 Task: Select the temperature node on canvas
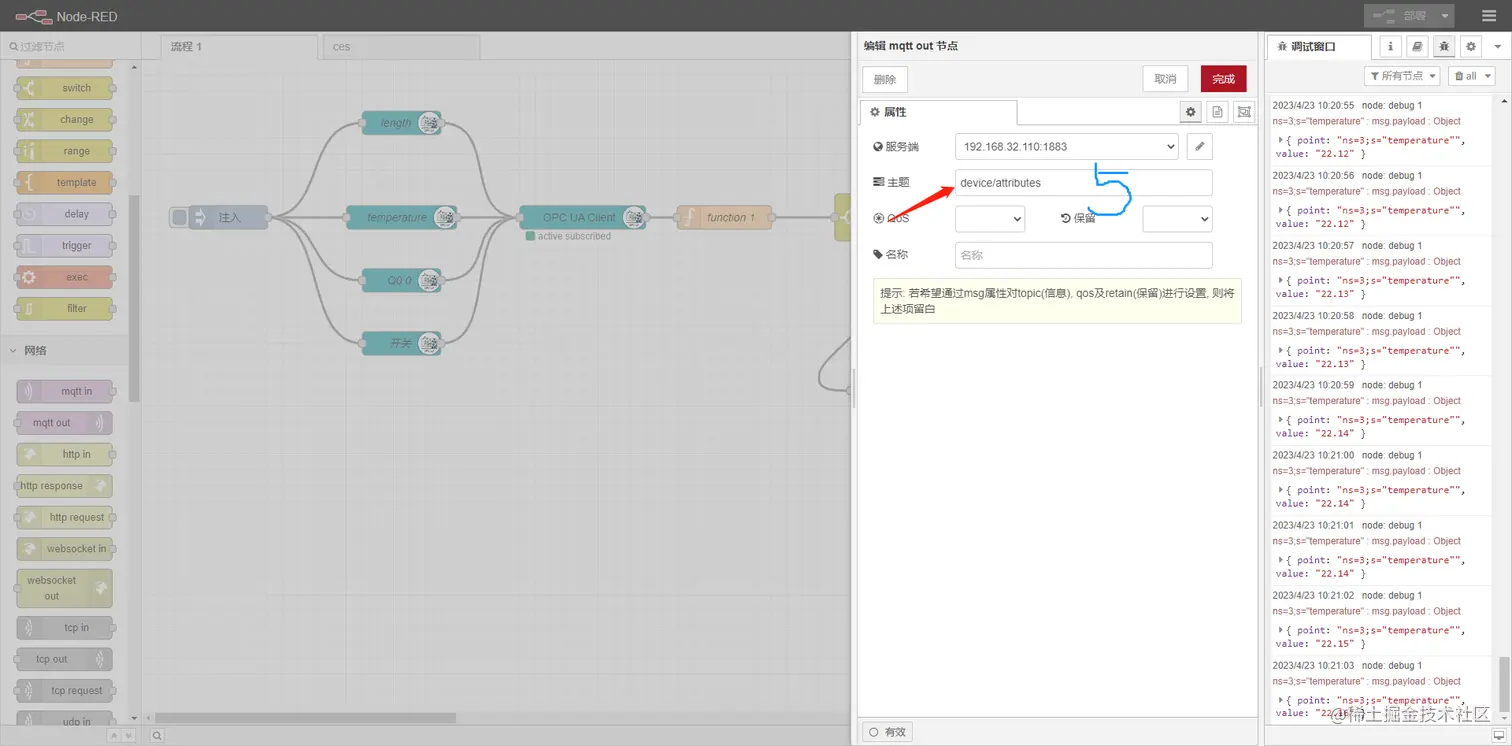401,217
